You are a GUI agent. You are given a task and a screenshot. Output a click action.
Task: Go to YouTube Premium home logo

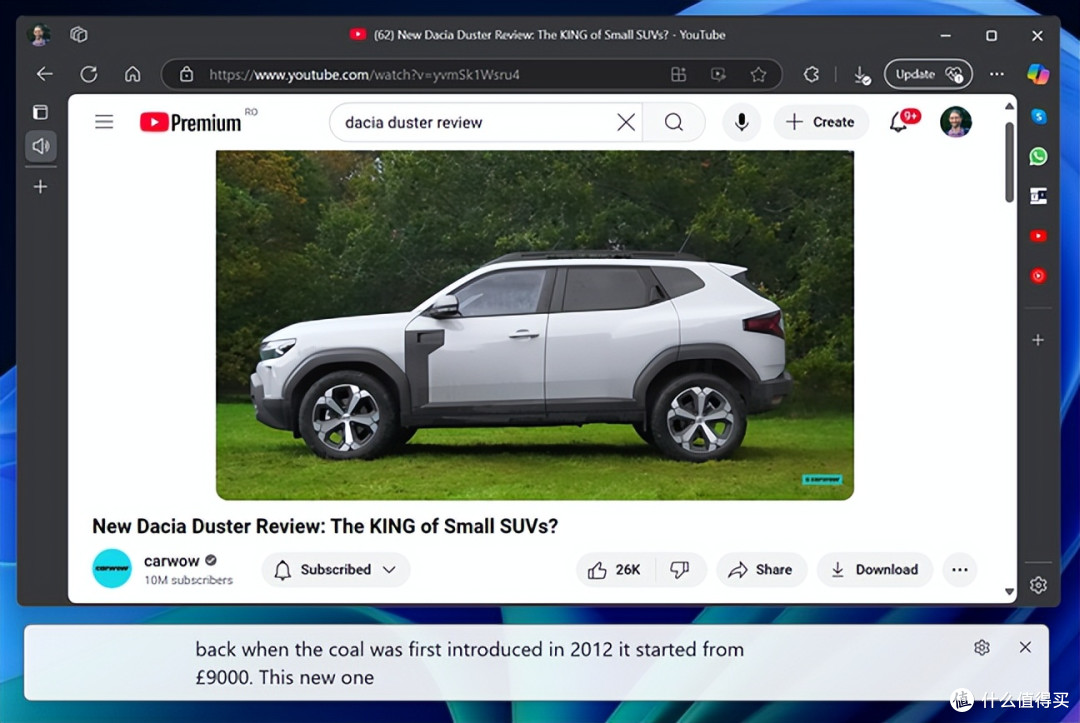tap(191, 123)
